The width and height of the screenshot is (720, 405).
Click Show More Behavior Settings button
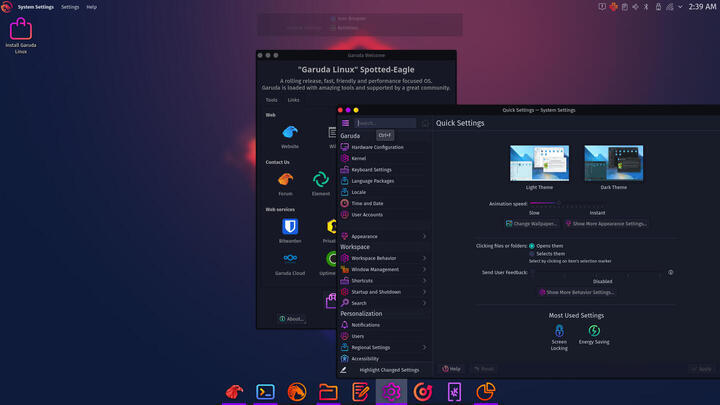coord(576,292)
